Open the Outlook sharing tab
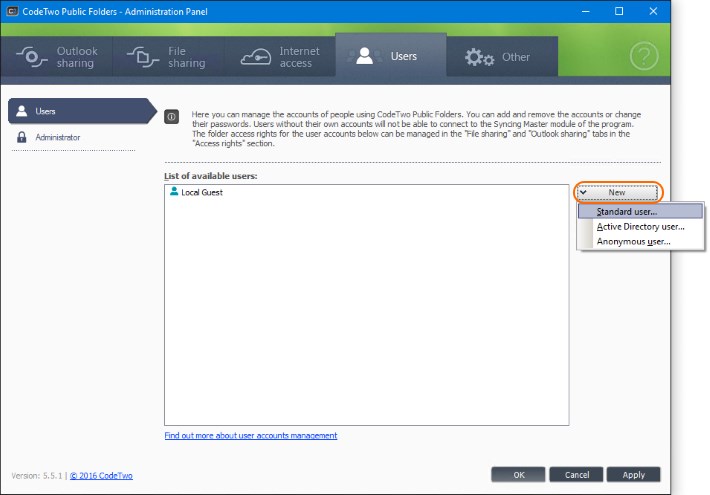Screen dimensions: 710x495 point(57,57)
